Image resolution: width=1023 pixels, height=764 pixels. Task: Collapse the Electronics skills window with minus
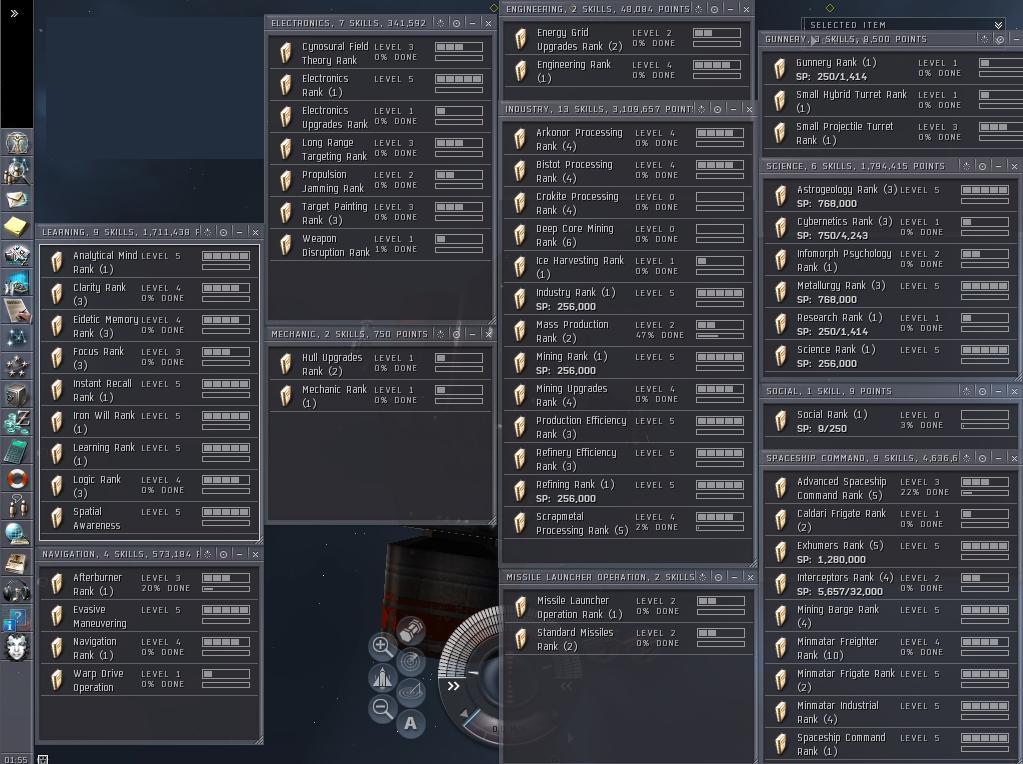point(472,23)
